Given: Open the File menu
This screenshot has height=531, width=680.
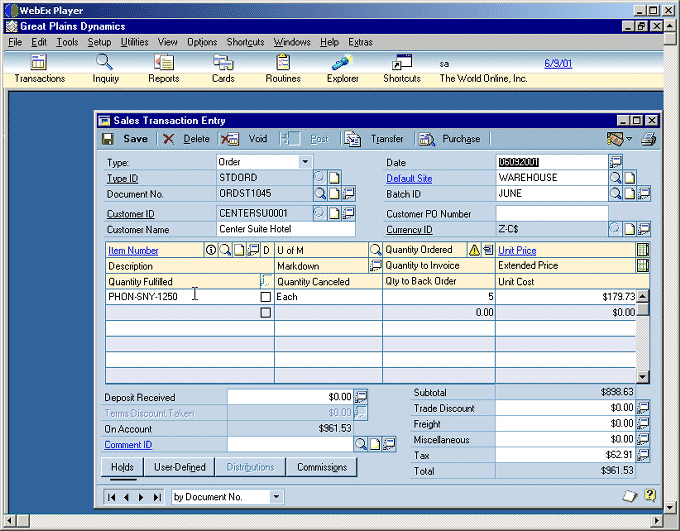Looking at the screenshot, I should click(x=15, y=42).
